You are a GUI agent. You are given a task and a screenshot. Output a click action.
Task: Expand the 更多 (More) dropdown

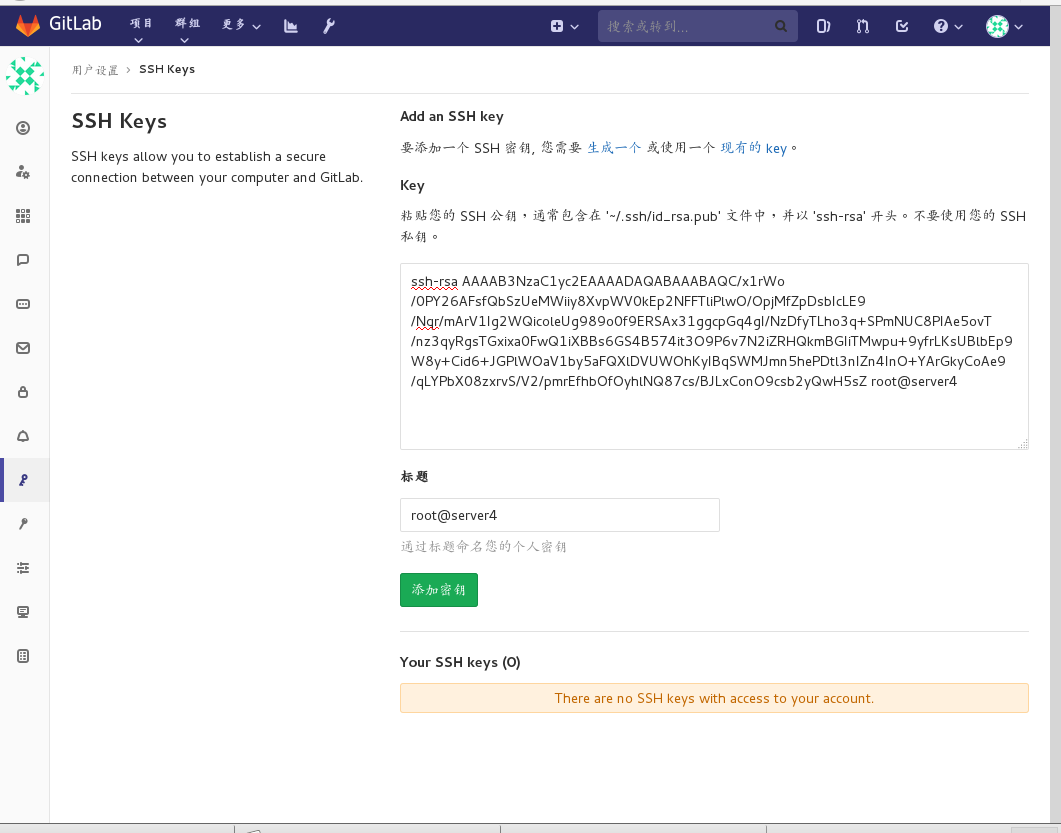pyautogui.click(x=241, y=26)
